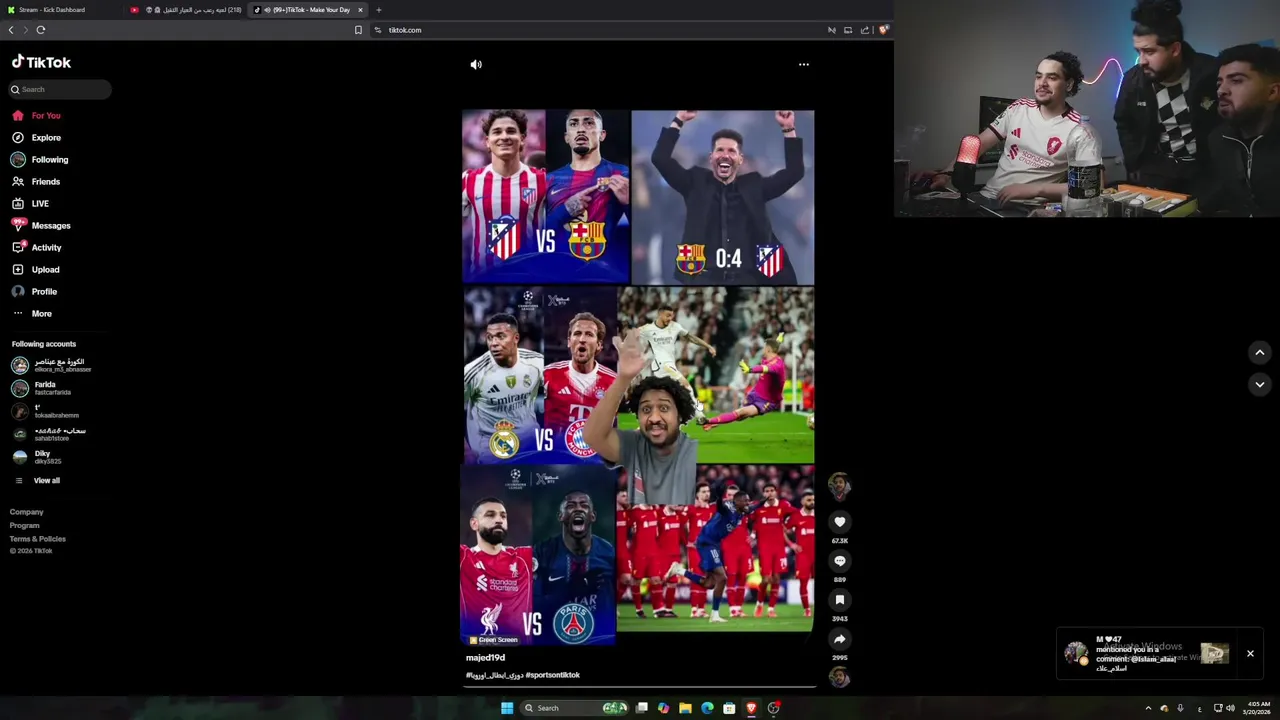Screen dimensions: 1280x720
Task: Expand the More menu in sidebar
Action: tap(31, 314)
